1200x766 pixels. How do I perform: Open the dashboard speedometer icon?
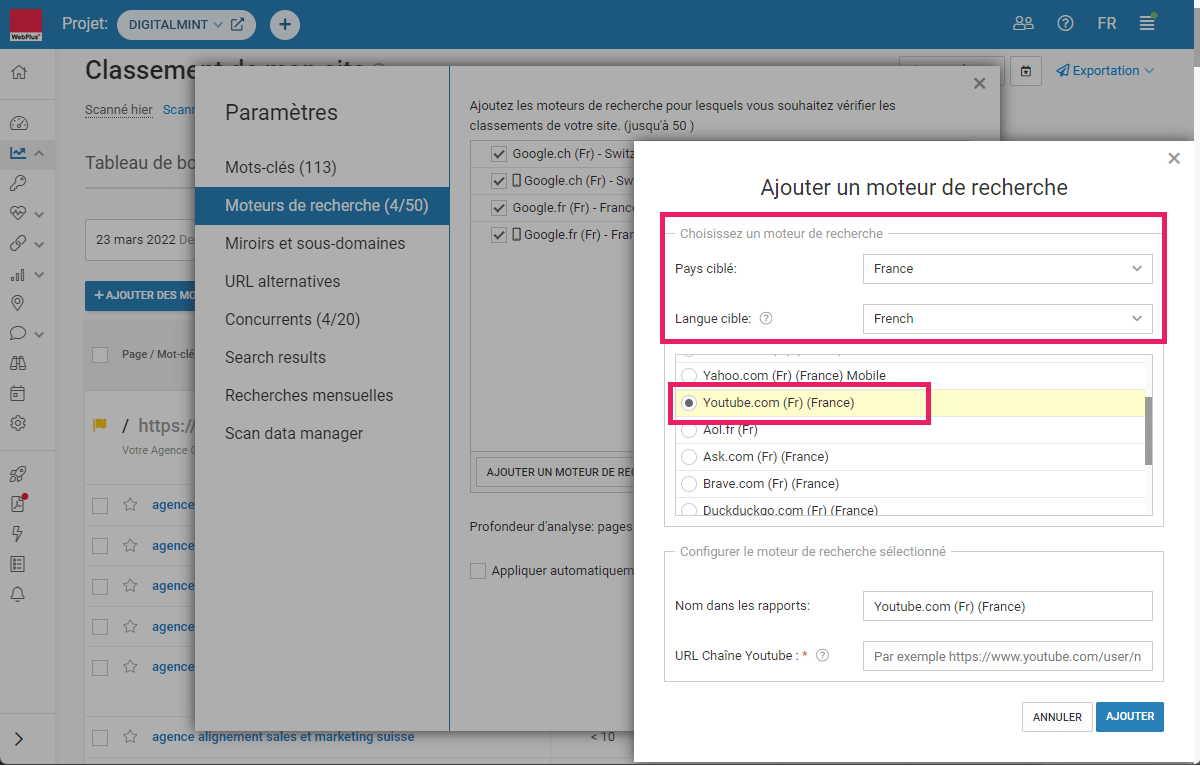point(18,124)
